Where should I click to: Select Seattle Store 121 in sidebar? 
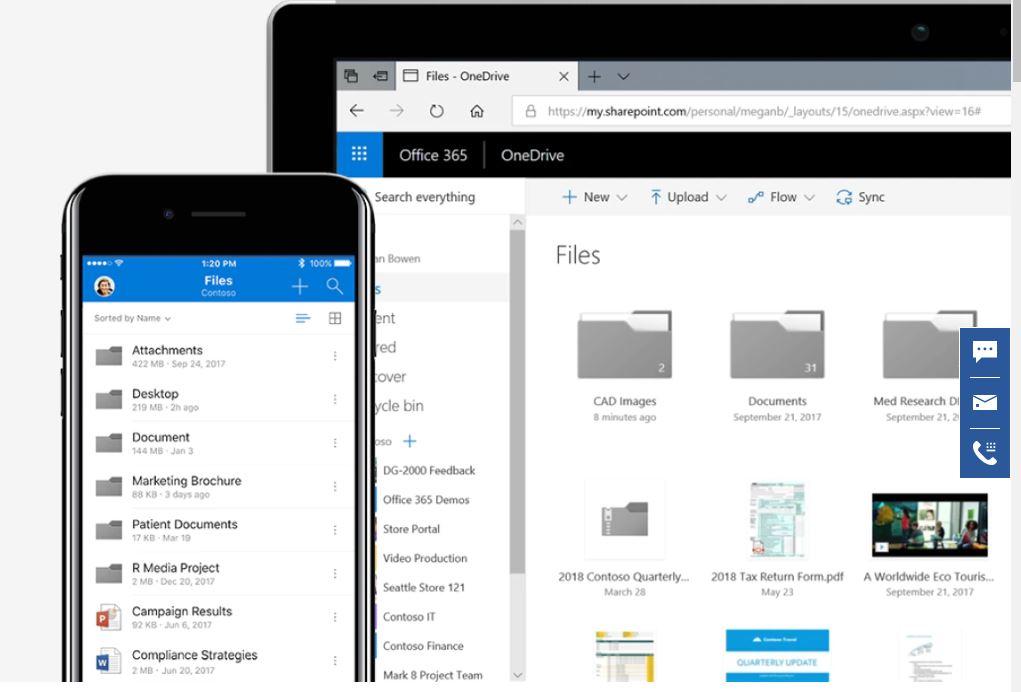(424, 587)
